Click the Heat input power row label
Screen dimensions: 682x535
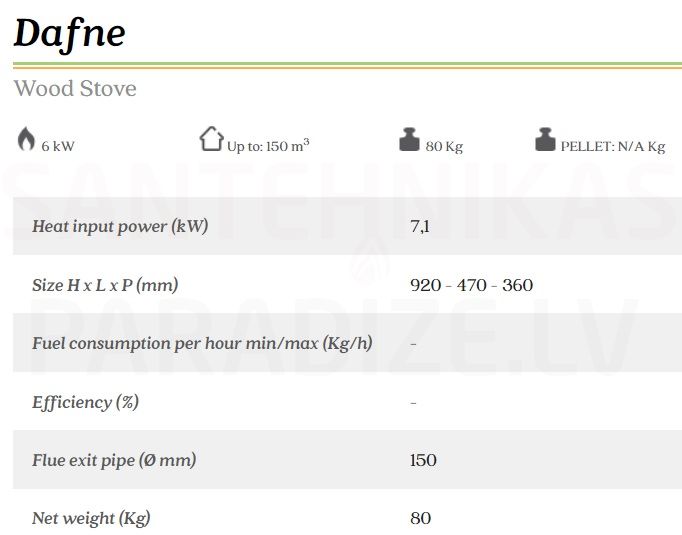(x=120, y=226)
